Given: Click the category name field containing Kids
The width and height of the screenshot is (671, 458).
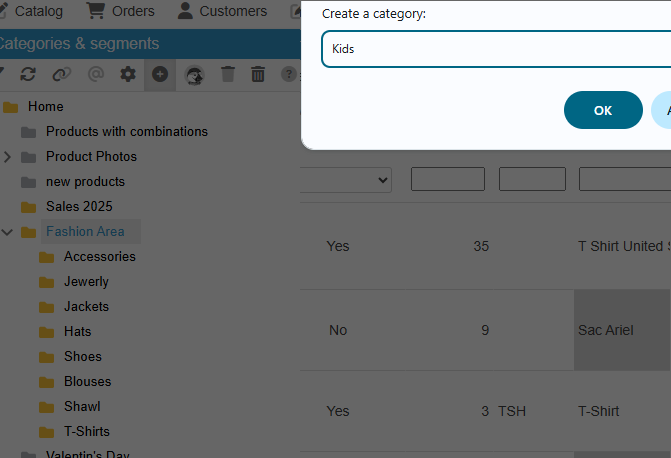Looking at the screenshot, I should click(x=496, y=49).
